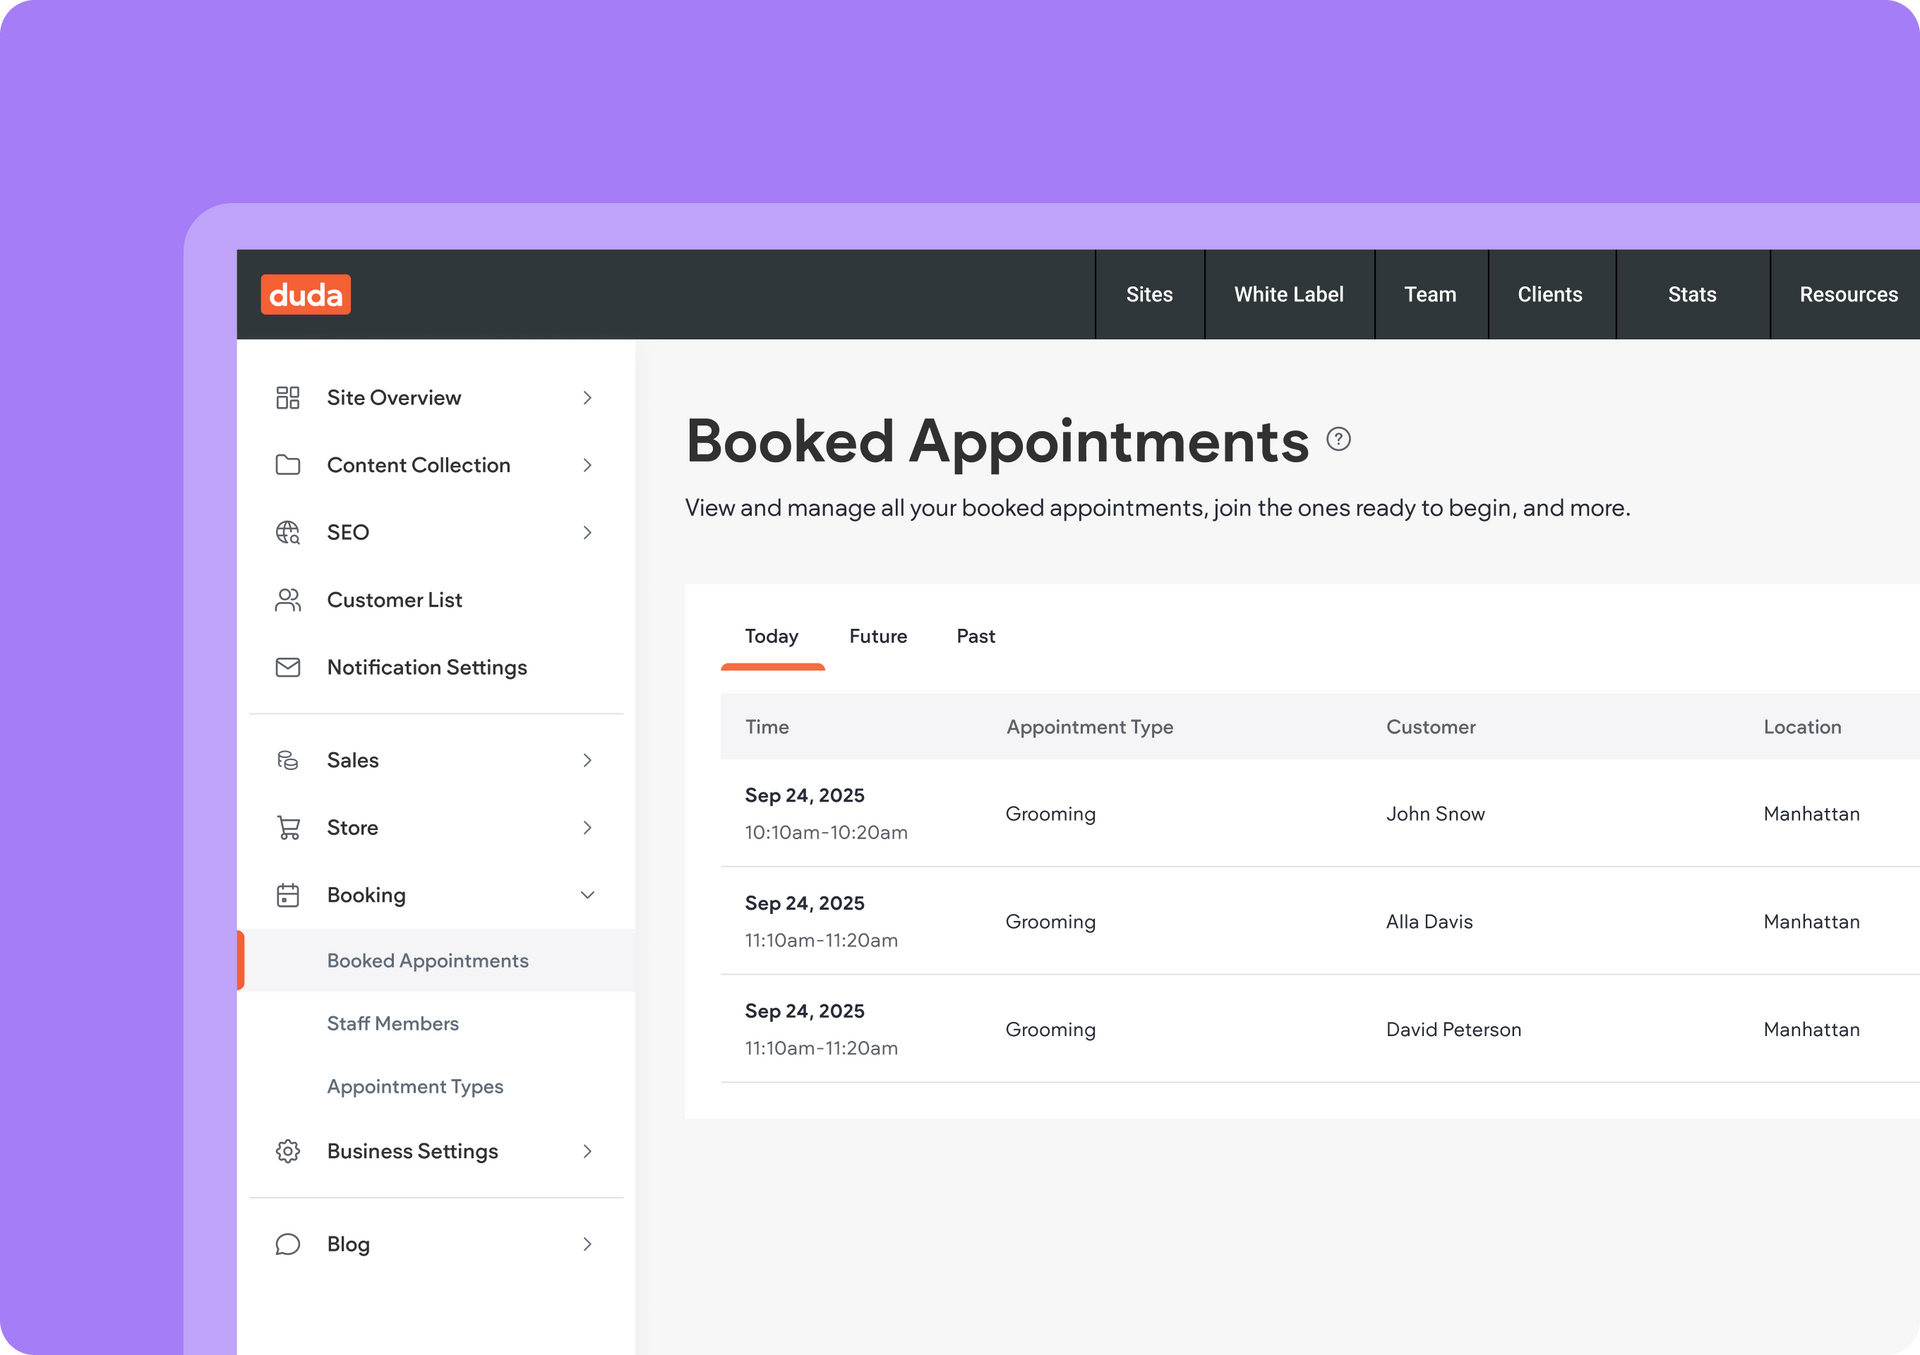Image resolution: width=1920 pixels, height=1355 pixels.
Task: Collapse the Booking section chevron
Action: [x=587, y=895]
